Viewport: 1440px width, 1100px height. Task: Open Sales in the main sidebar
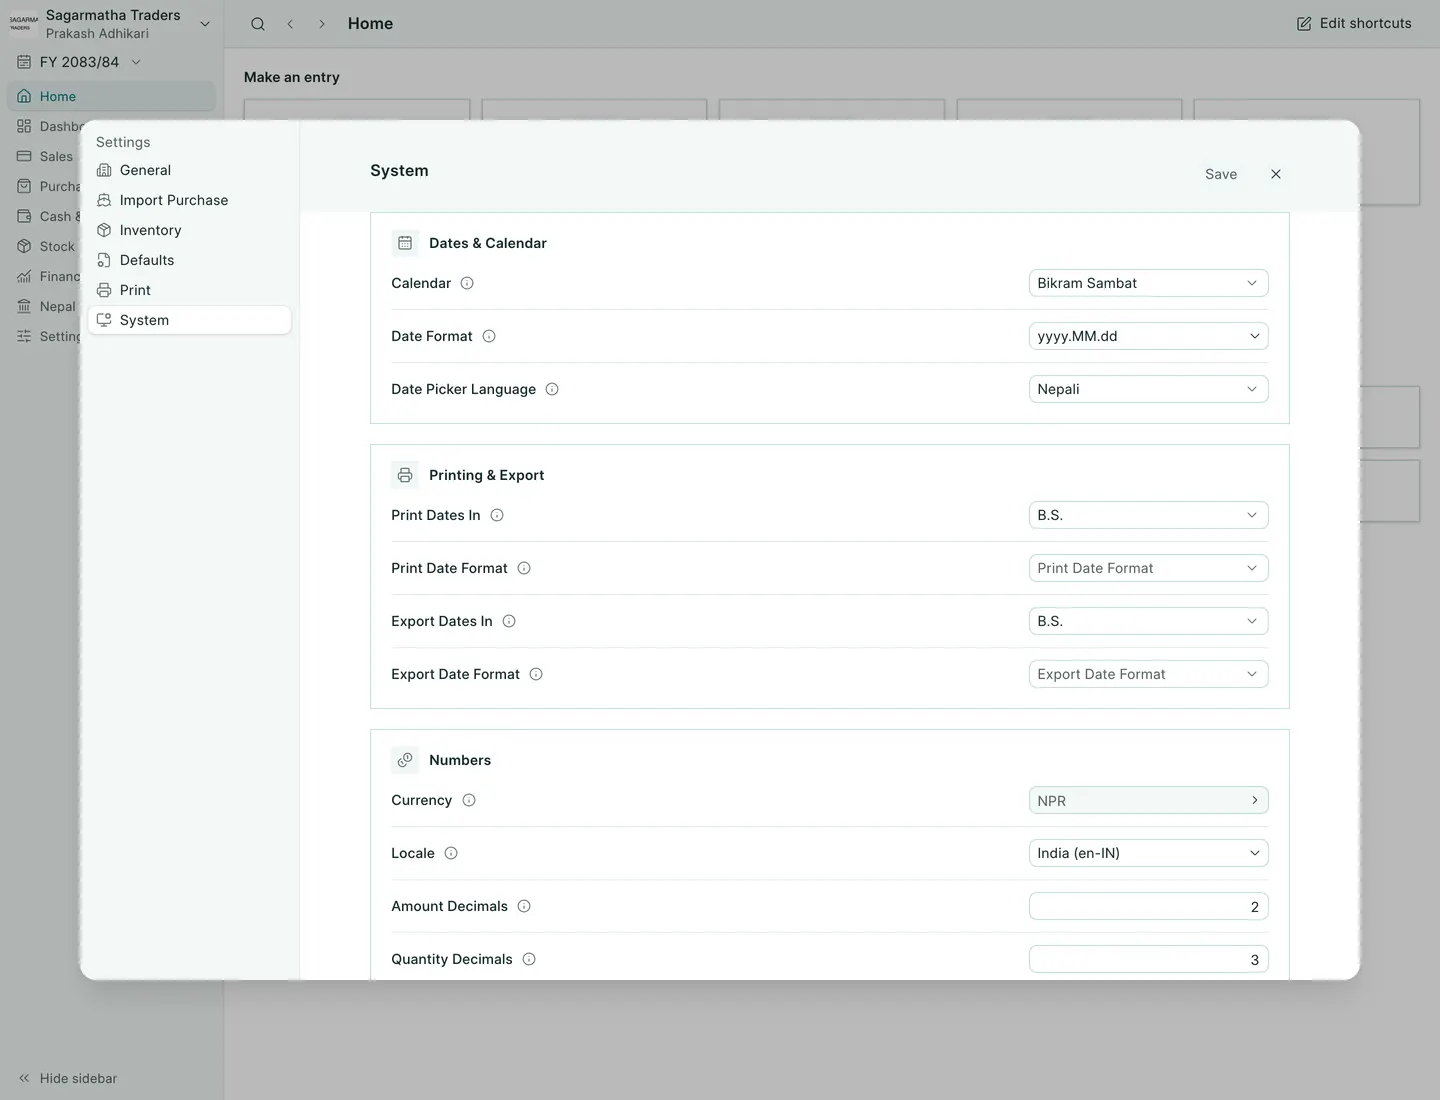tap(46, 156)
